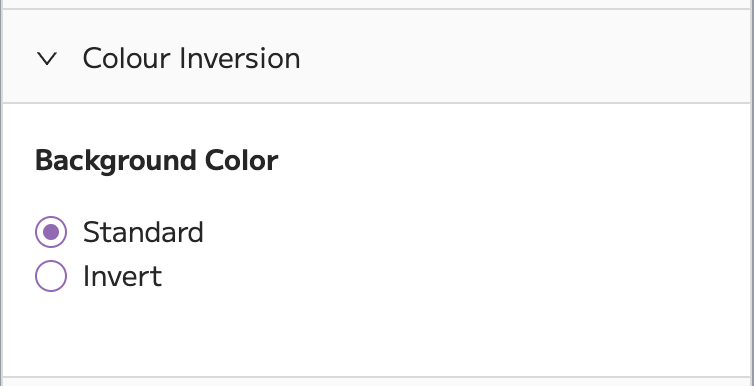The height and width of the screenshot is (386, 754).
Task: Click the white area below the Invert option
Action: 377,334
